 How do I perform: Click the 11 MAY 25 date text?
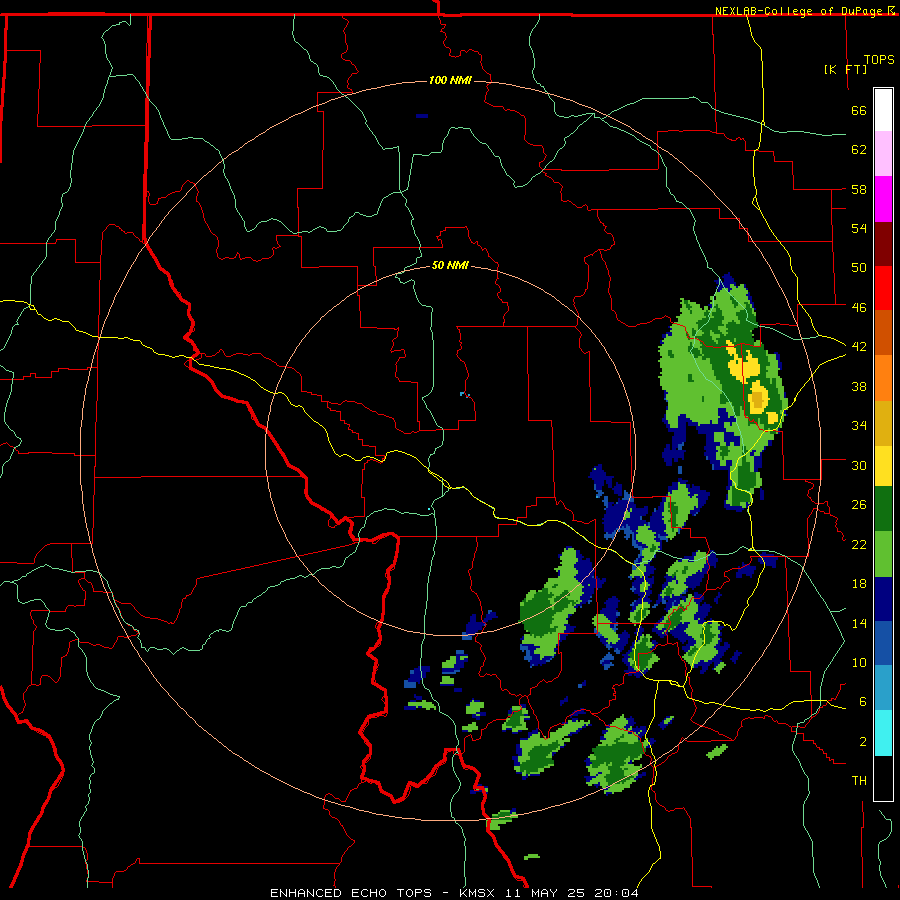point(548,893)
